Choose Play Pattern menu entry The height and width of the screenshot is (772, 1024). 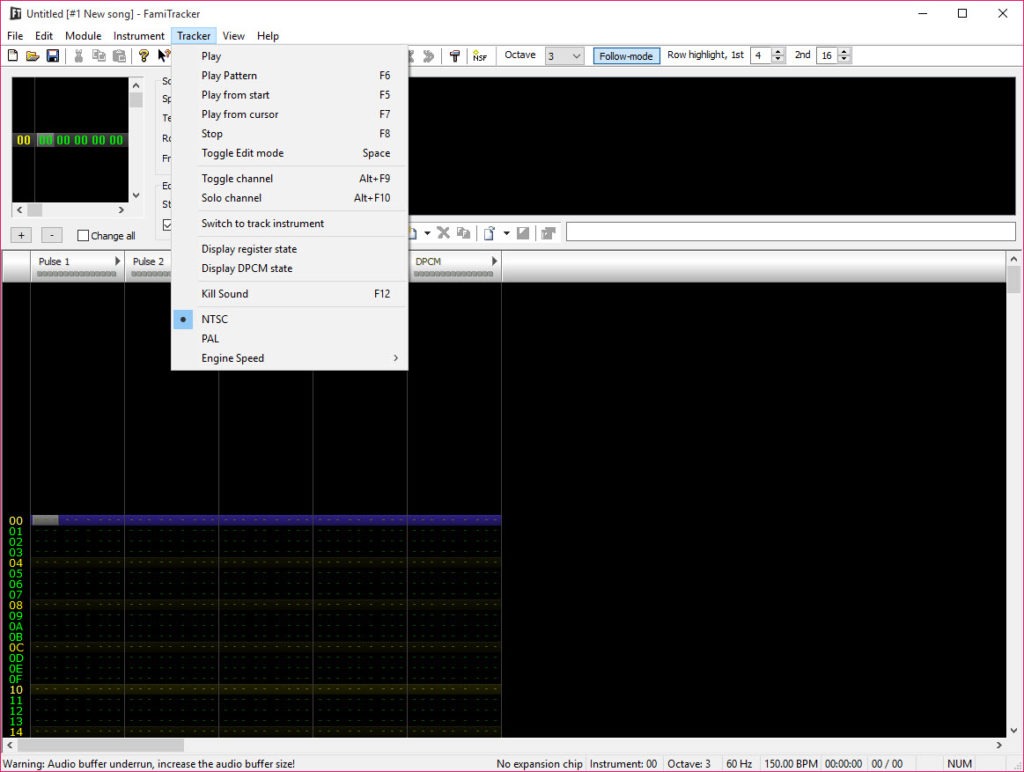[289, 76]
